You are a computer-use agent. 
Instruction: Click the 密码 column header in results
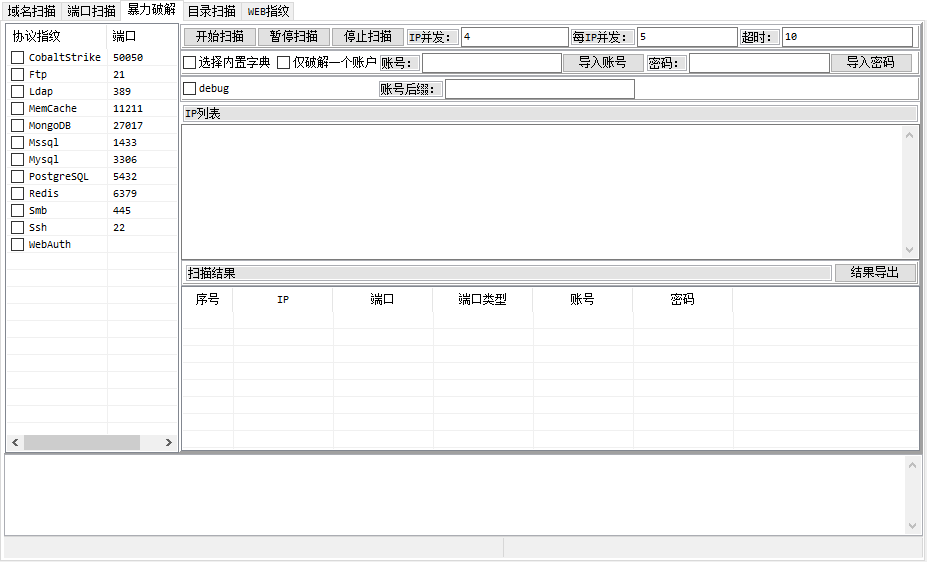pos(682,300)
